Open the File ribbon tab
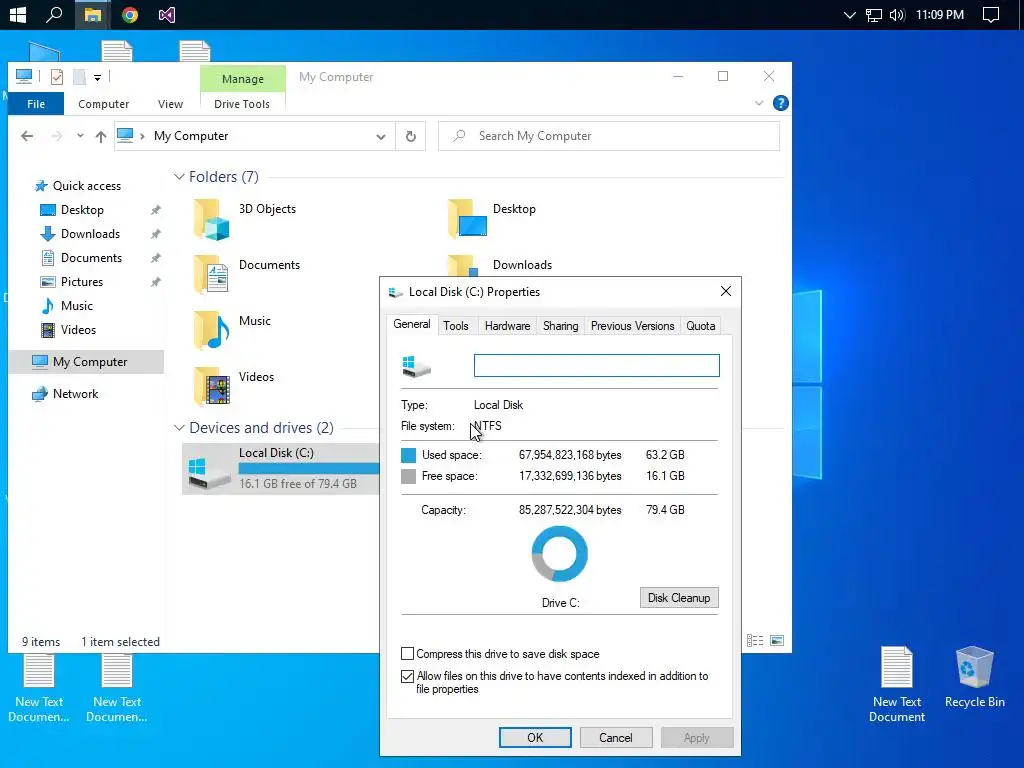This screenshot has height=768, width=1024. [36, 104]
